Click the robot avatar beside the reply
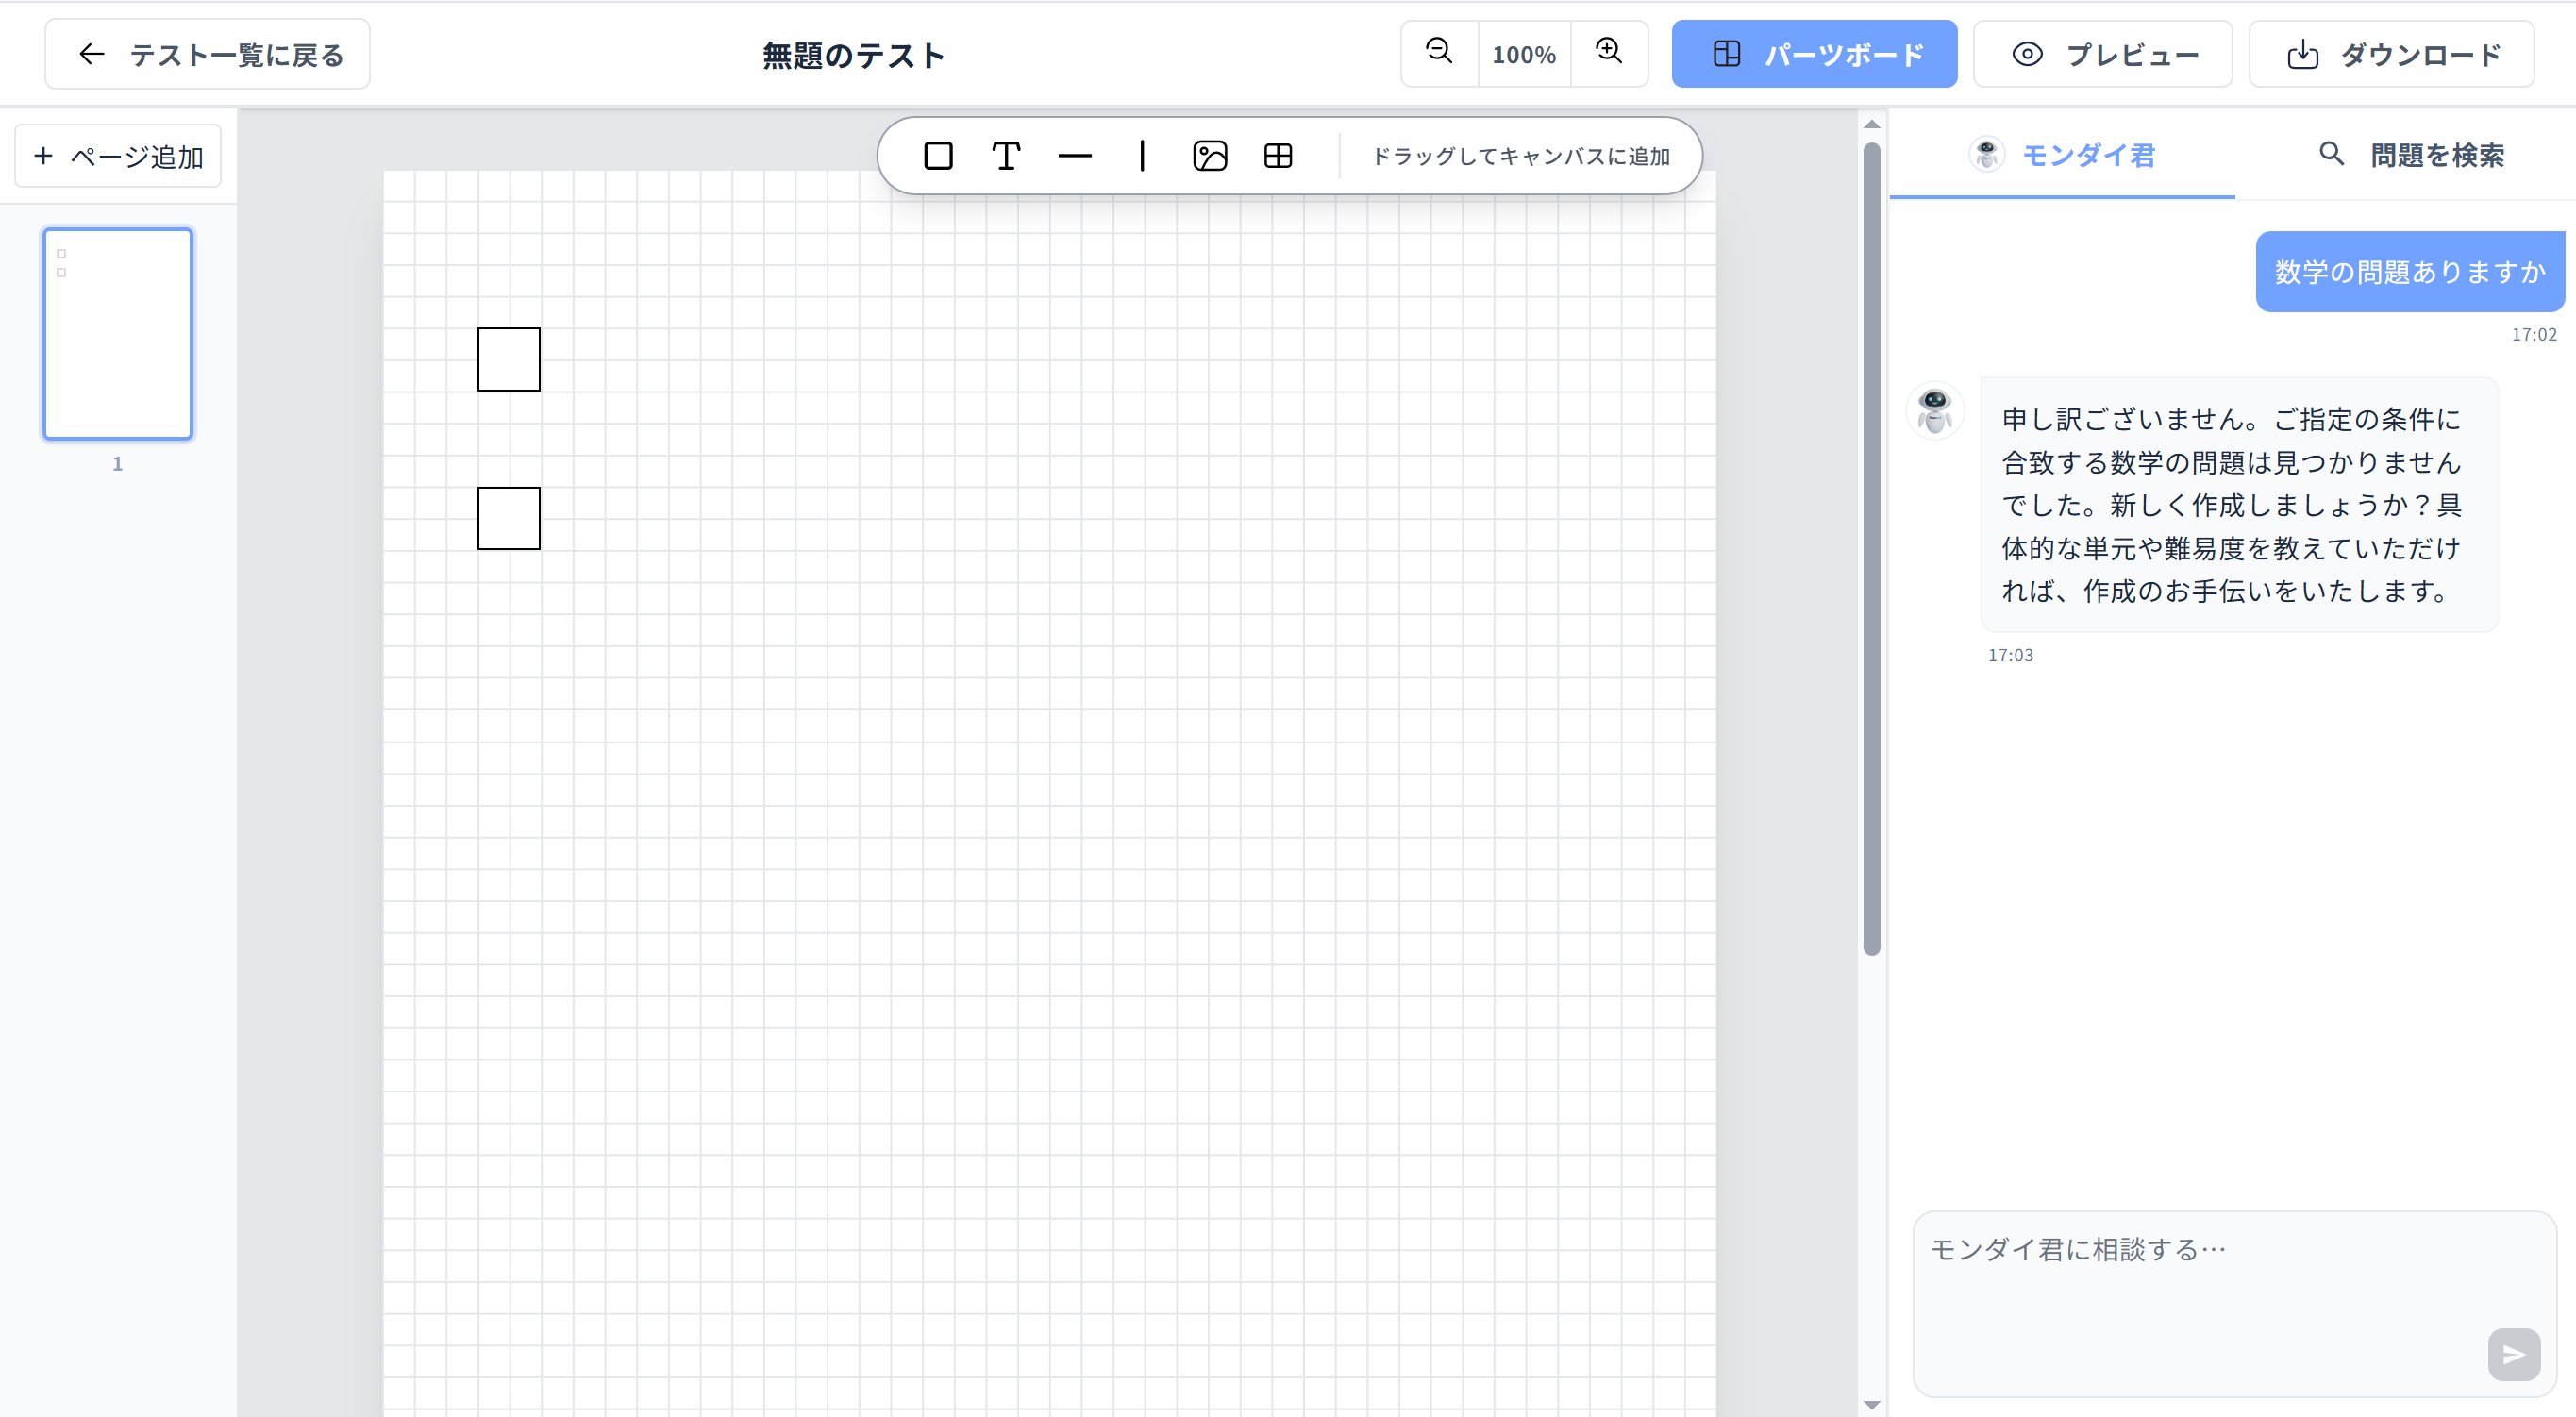 point(1935,410)
